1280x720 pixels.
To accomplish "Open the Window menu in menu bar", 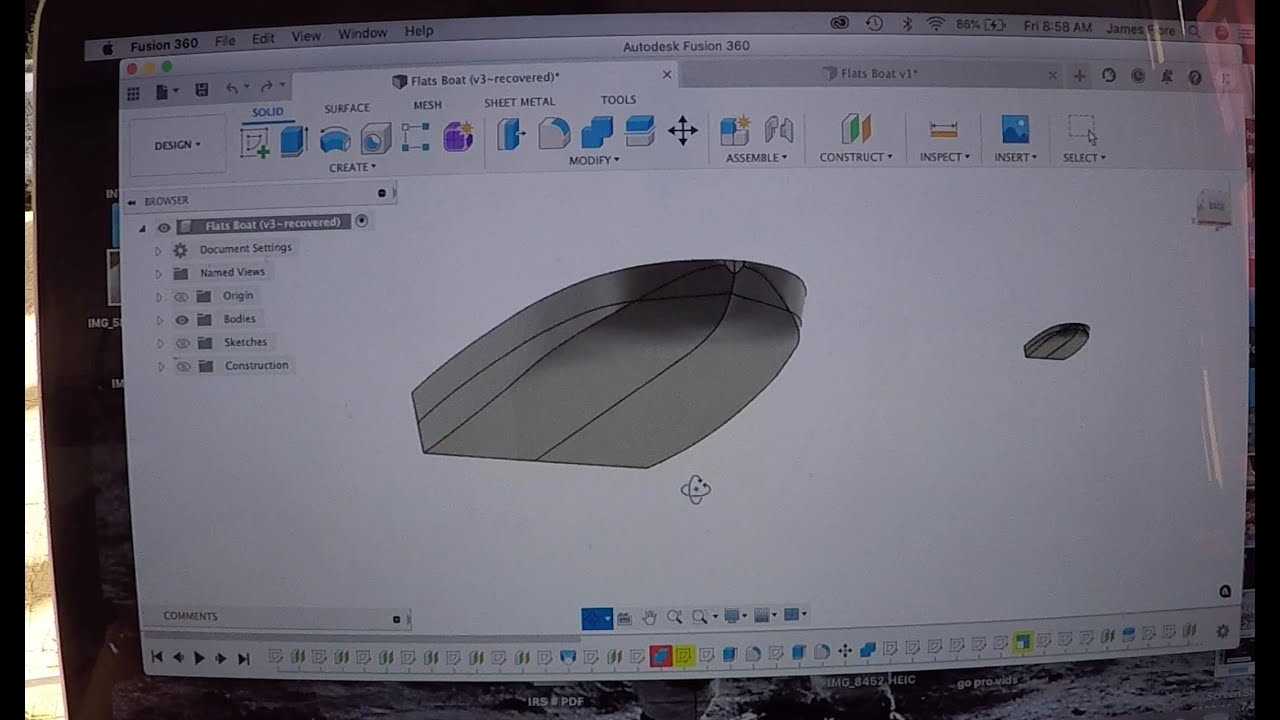I will [x=362, y=33].
